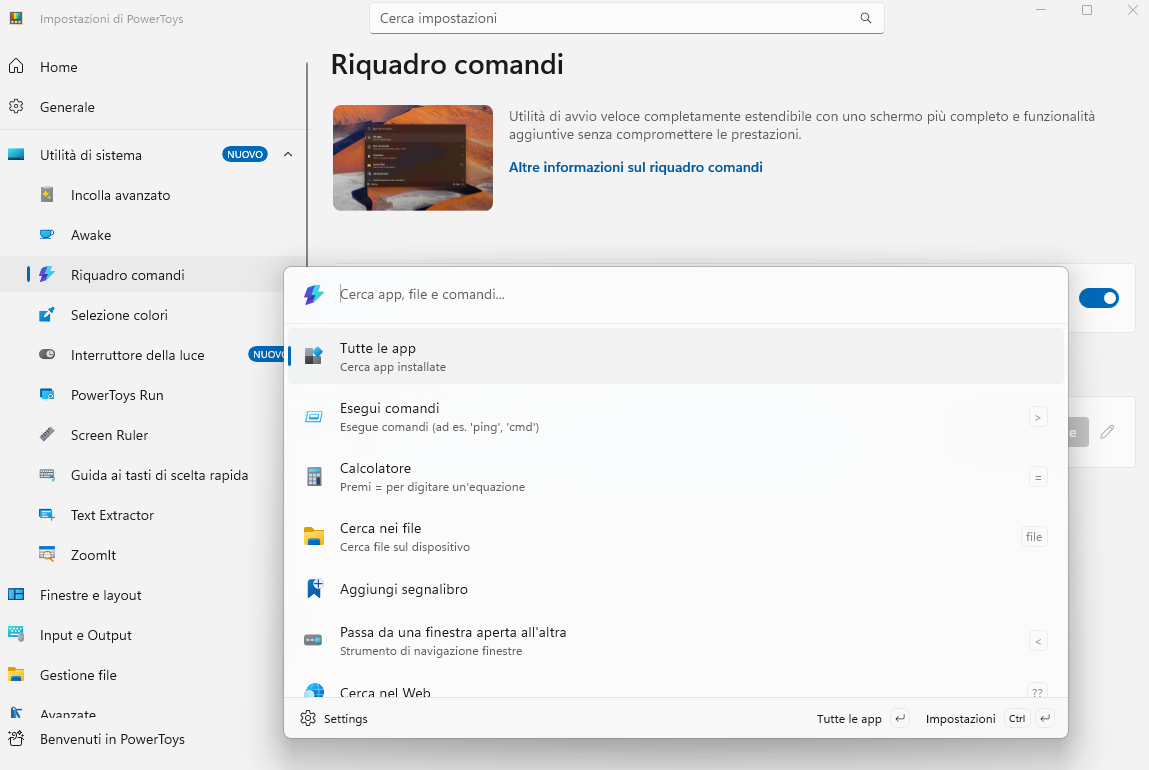Open the Generale settings page

[67, 107]
